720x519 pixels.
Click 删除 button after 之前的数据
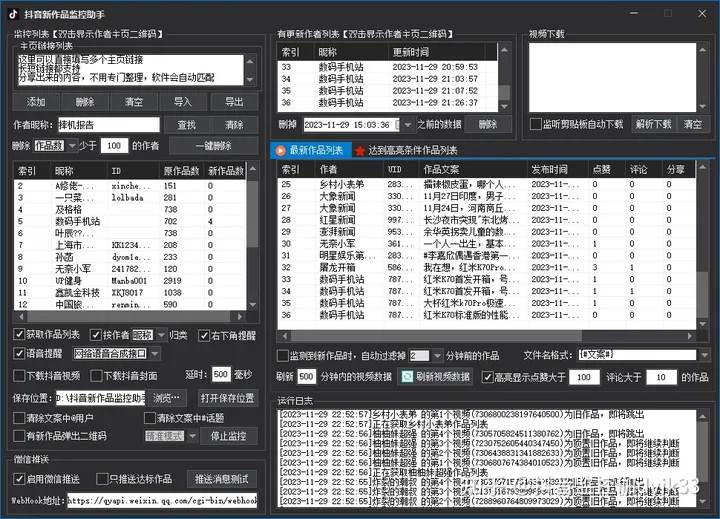coord(488,124)
